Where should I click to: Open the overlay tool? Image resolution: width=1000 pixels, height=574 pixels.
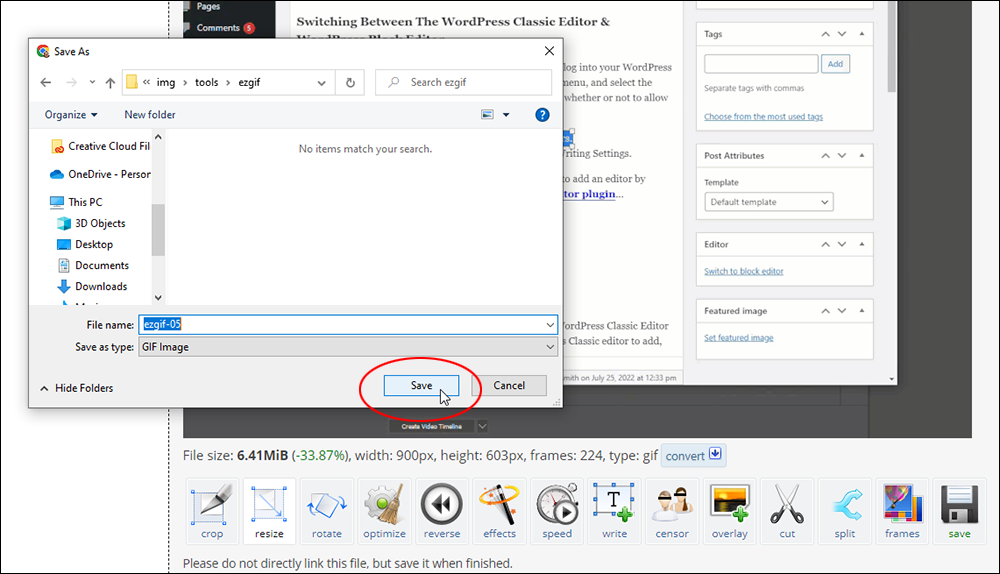tap(730, 511)
